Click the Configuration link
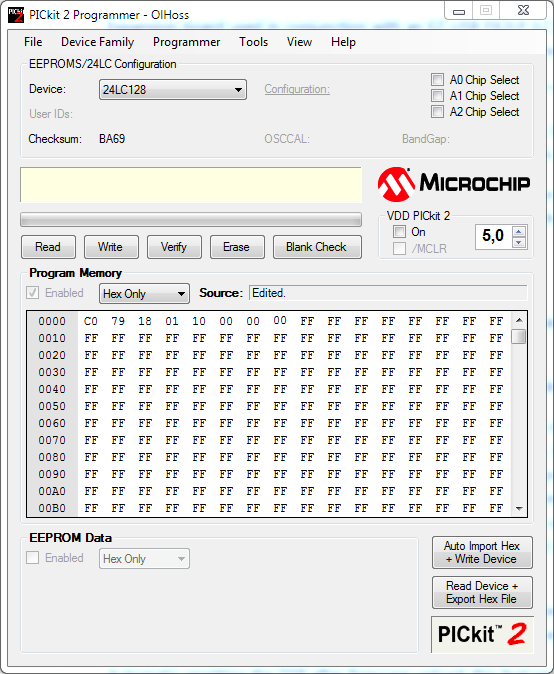The image size is (554, 674). click(297, 89)
